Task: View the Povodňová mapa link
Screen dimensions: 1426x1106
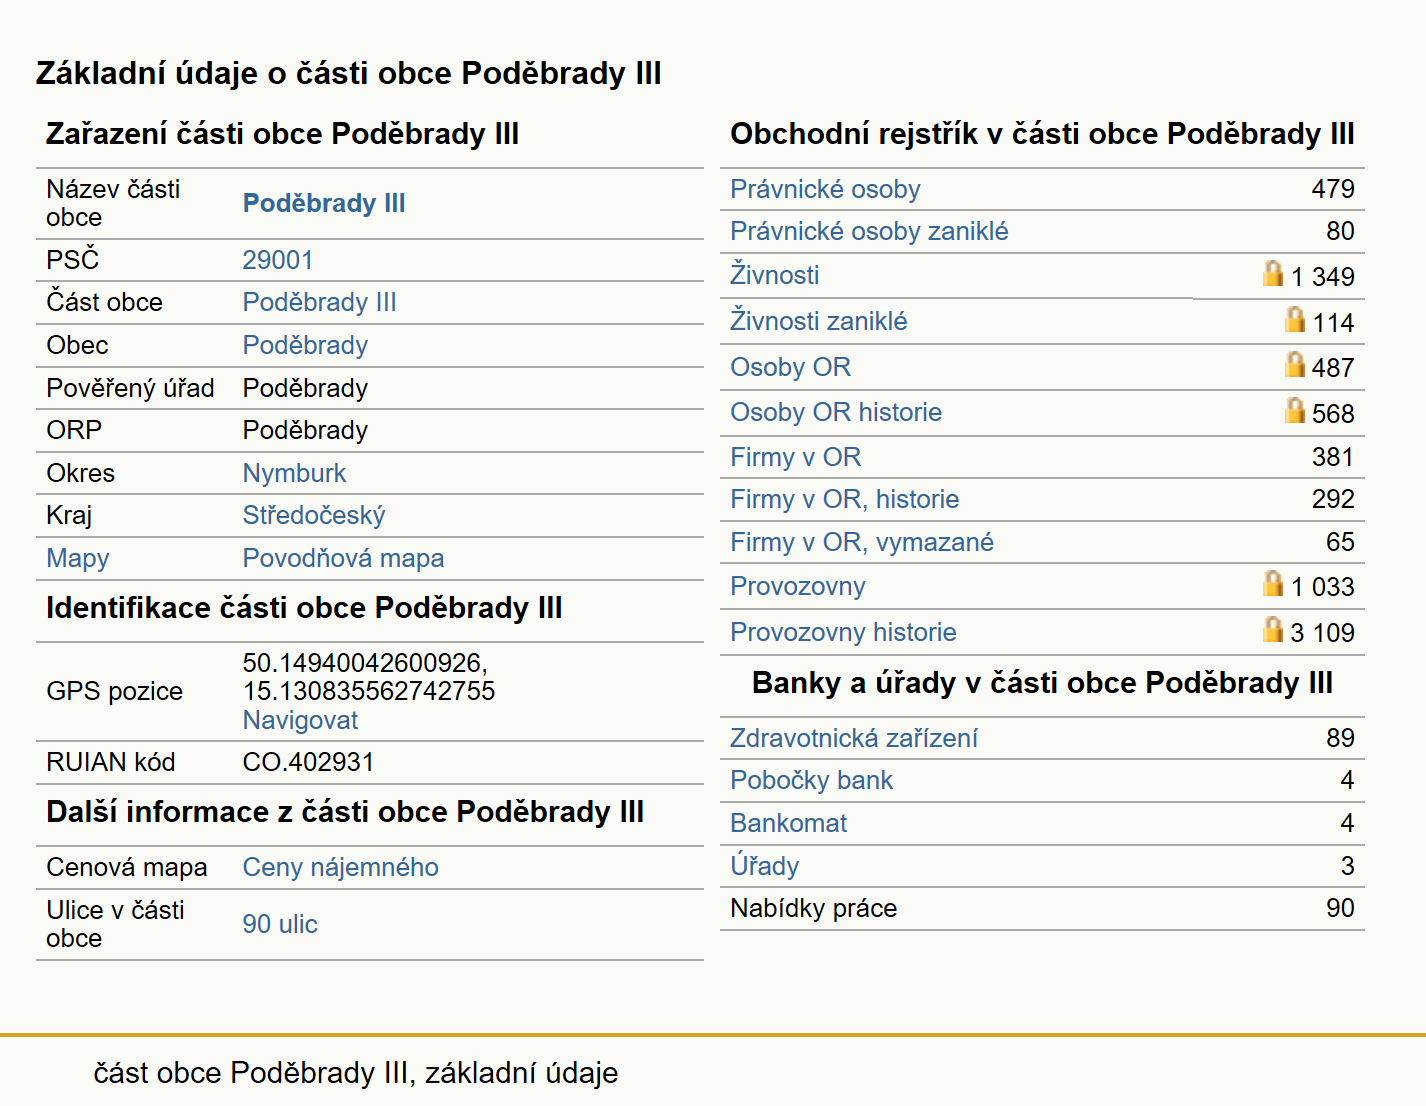Action: click(343, 558)
